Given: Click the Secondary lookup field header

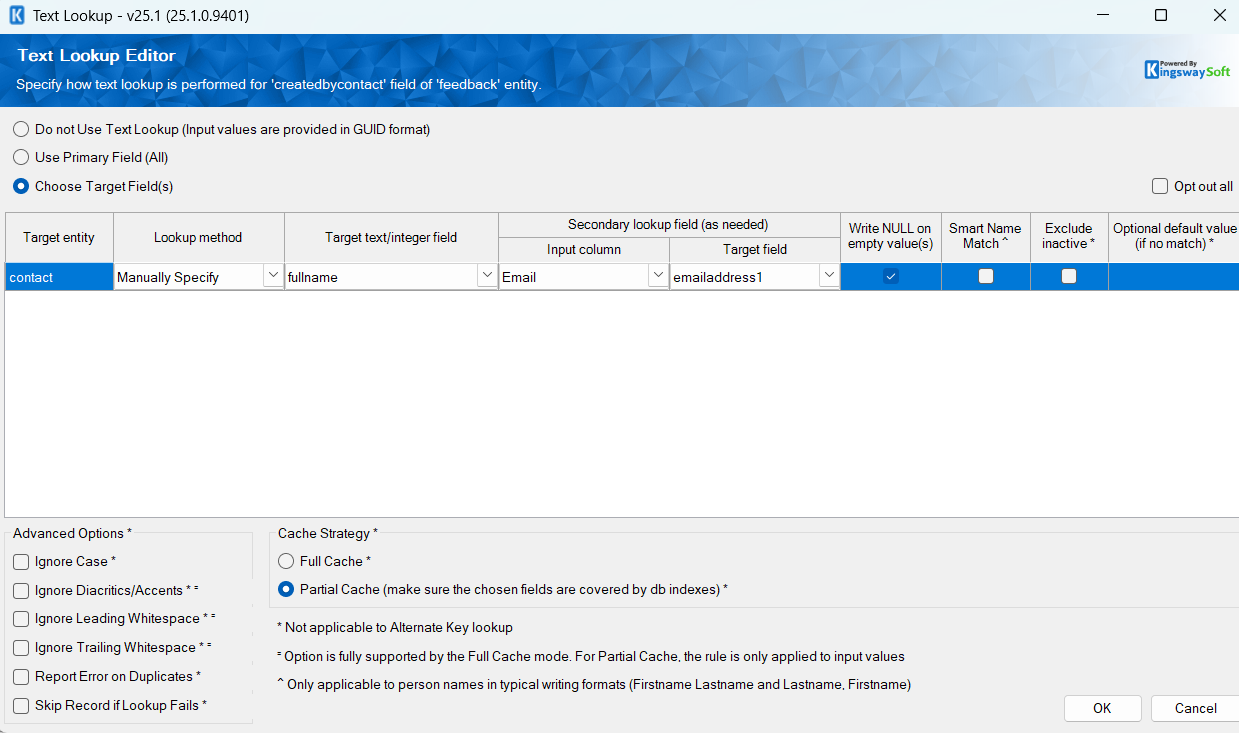Looking at the screenshot, I should [x=669, y=225].
